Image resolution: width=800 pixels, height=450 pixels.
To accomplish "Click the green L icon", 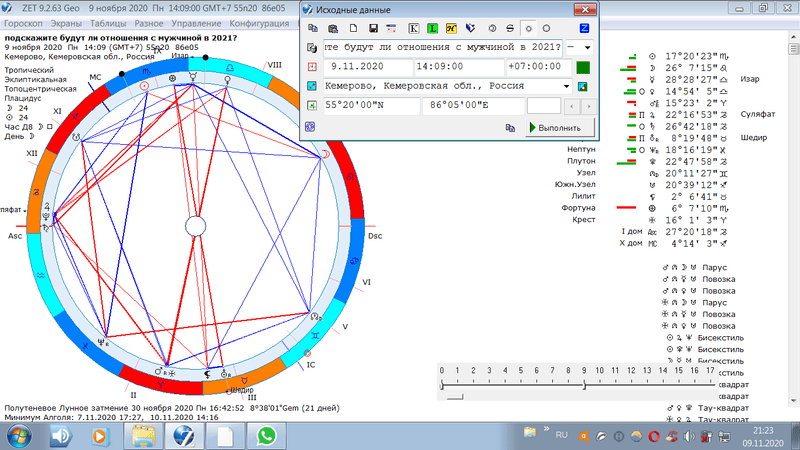I will coord(432,27).
